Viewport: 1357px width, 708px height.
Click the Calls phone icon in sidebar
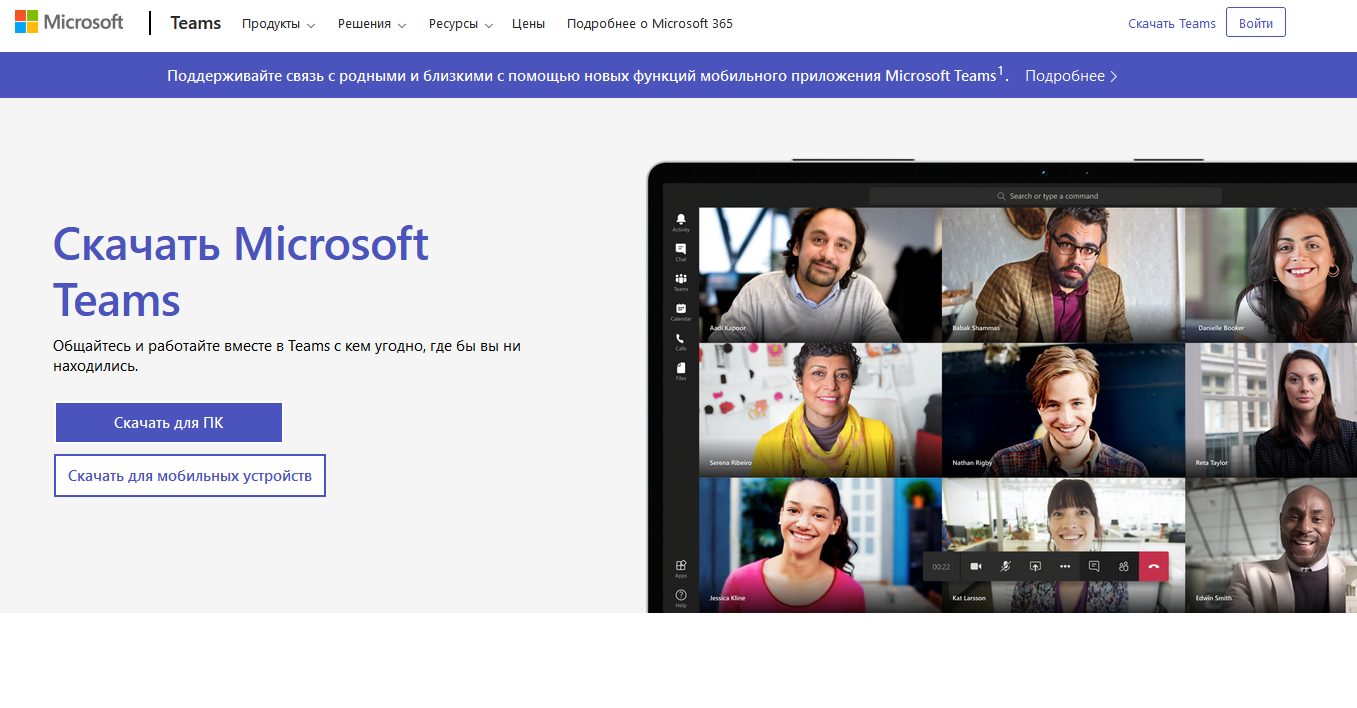point(681,340)
